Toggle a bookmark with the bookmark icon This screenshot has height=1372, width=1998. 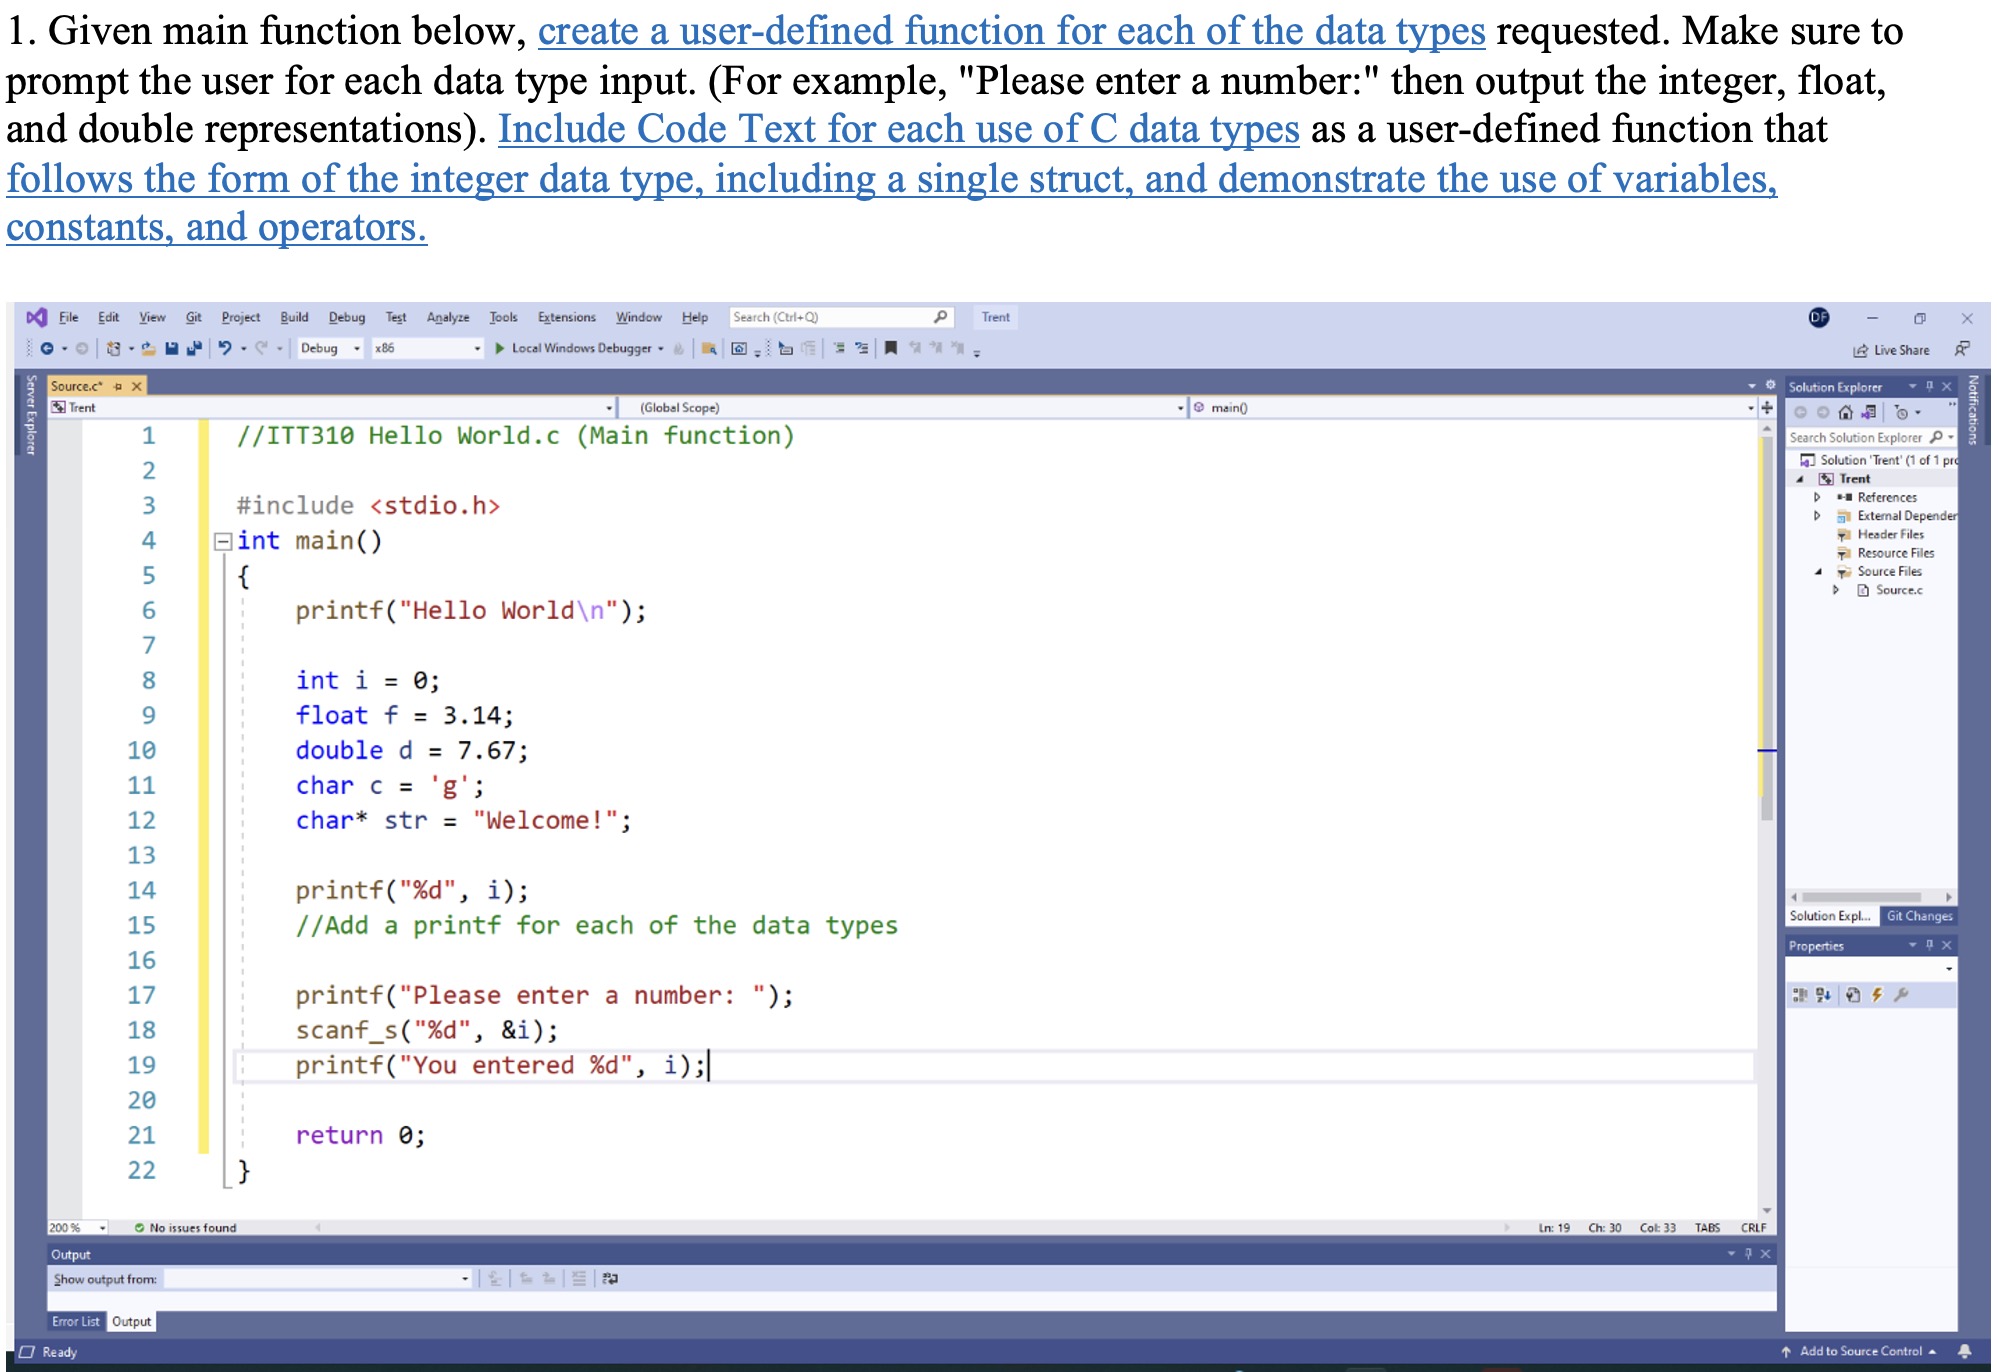click(x=890, y=350)
